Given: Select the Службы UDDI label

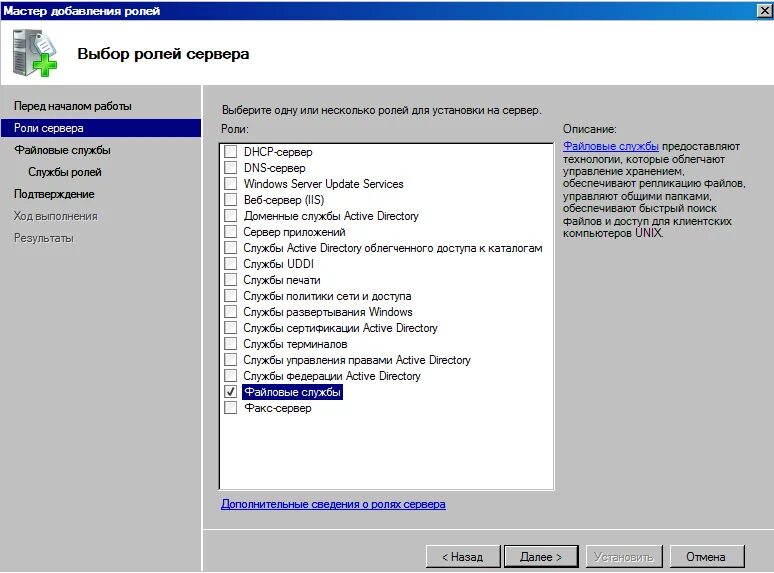Looking at the screenshot, I should 278,264.
